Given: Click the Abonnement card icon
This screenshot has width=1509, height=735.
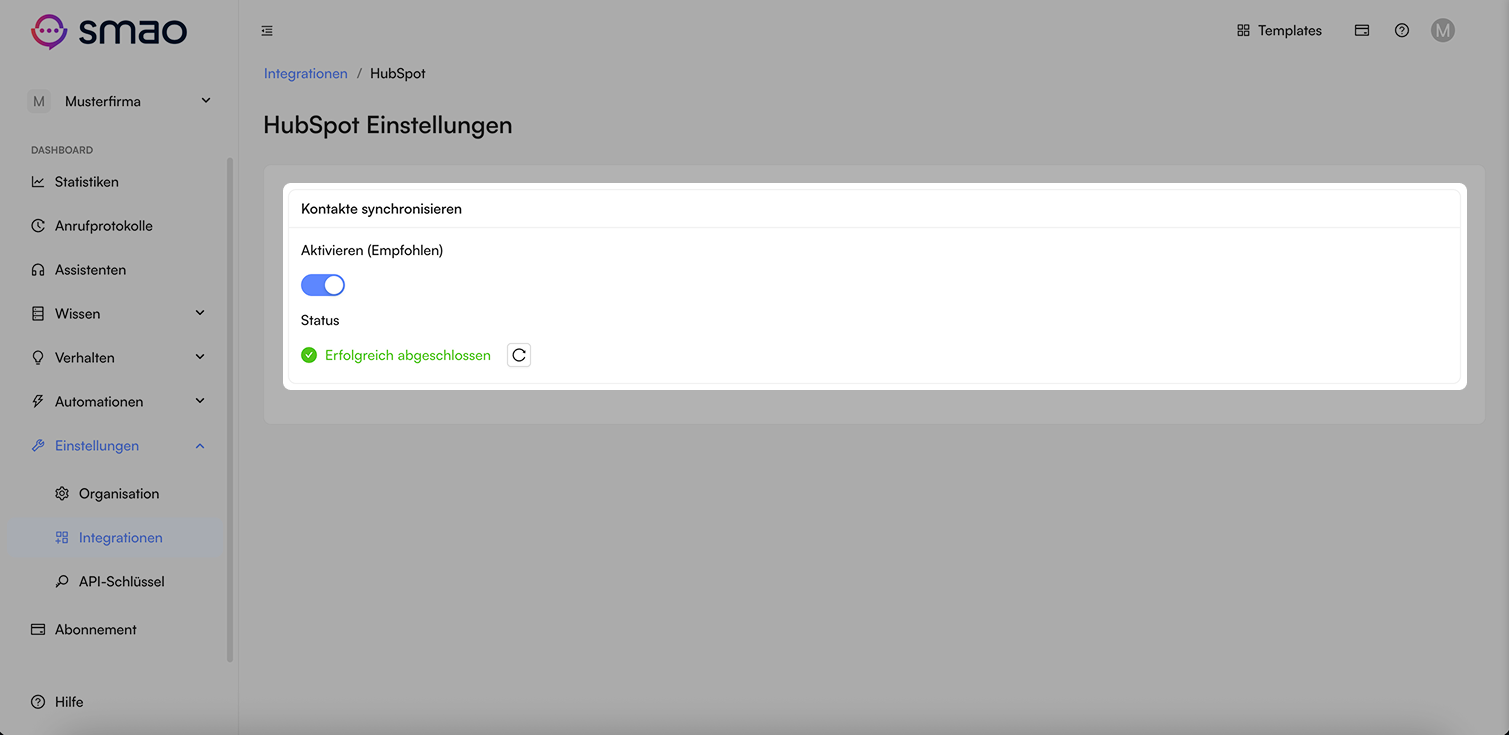Looking at the screenshot, I should pyautogui.click(x=38, y=630).
